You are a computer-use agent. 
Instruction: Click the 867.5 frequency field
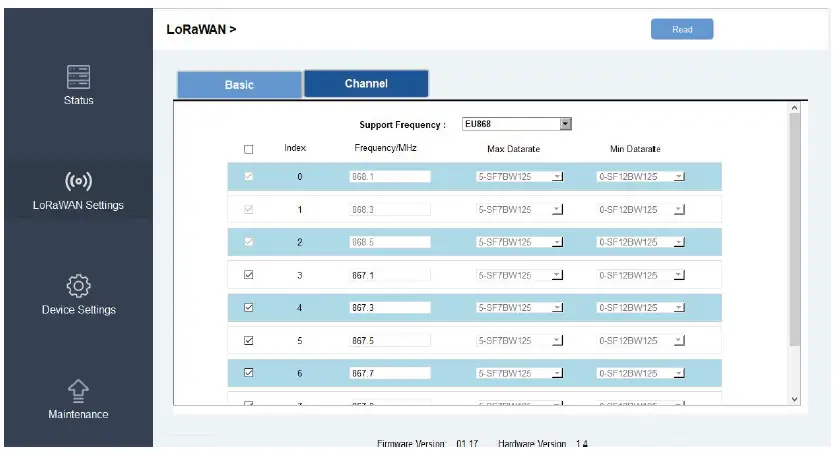click(390, 340)
